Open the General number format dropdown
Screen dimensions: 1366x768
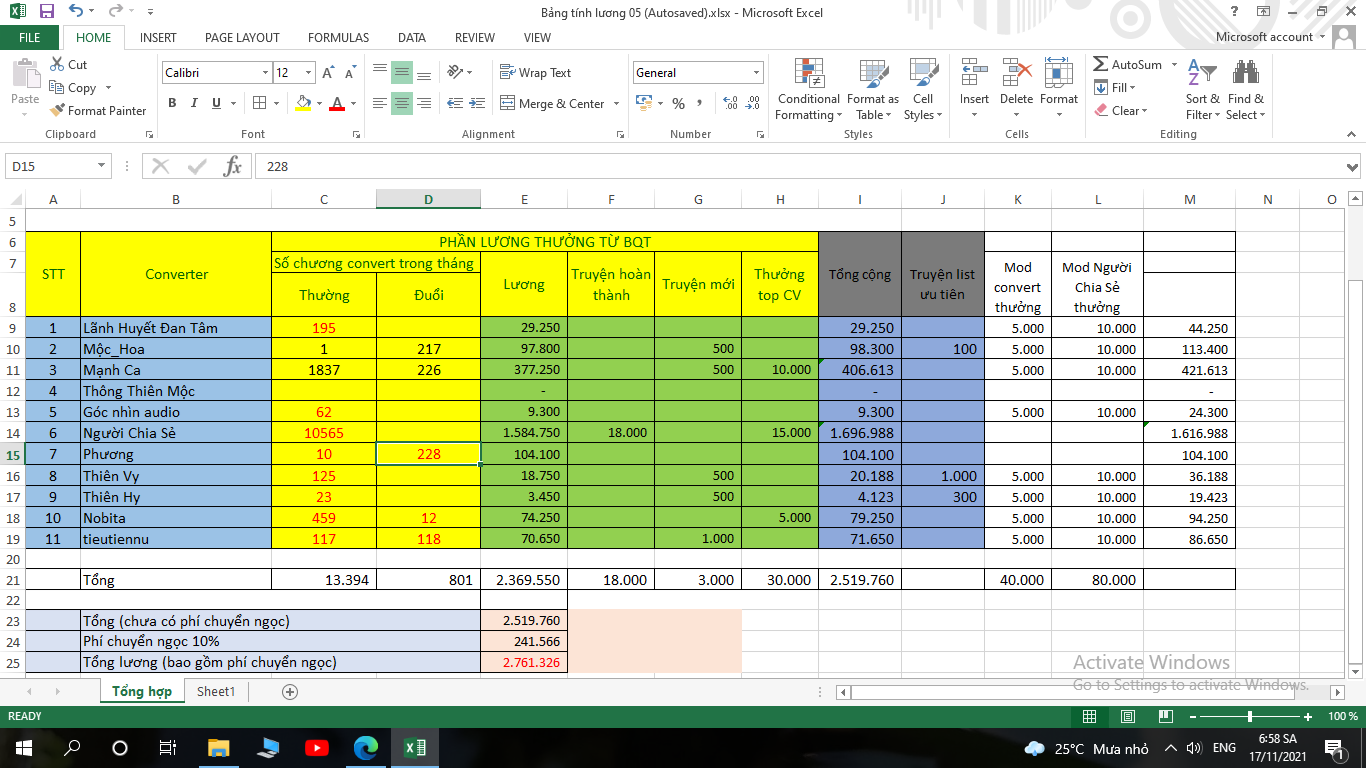pyautogui.click(x=756, y=73)
